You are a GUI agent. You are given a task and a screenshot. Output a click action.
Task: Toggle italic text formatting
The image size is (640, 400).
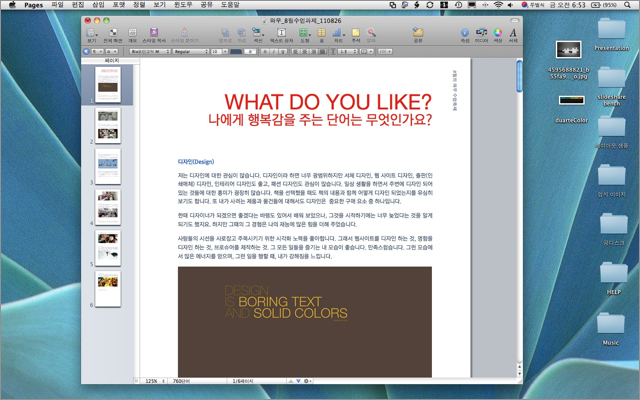(x=274, y=51)
